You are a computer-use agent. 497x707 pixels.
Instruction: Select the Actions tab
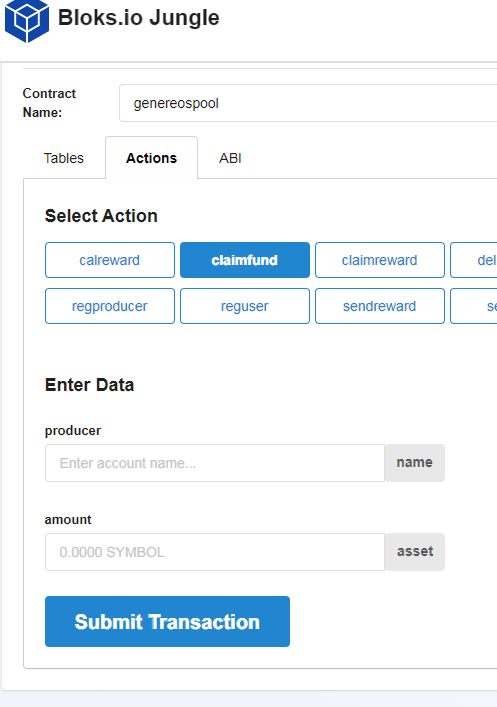(152, 158)
